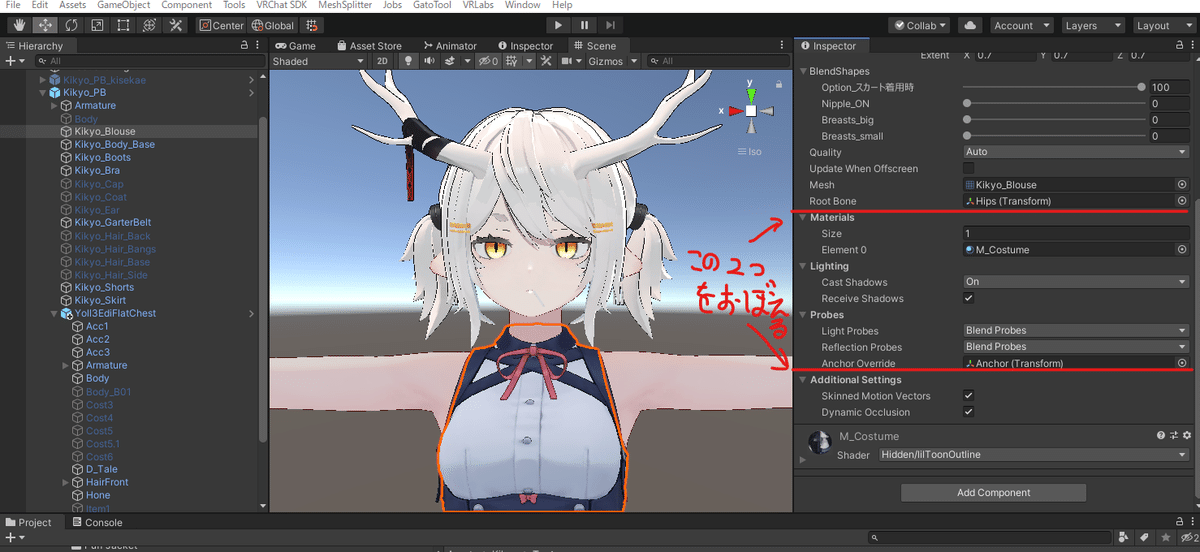
Task: Toggle hidden objects visibility counter
Action: 488,61
